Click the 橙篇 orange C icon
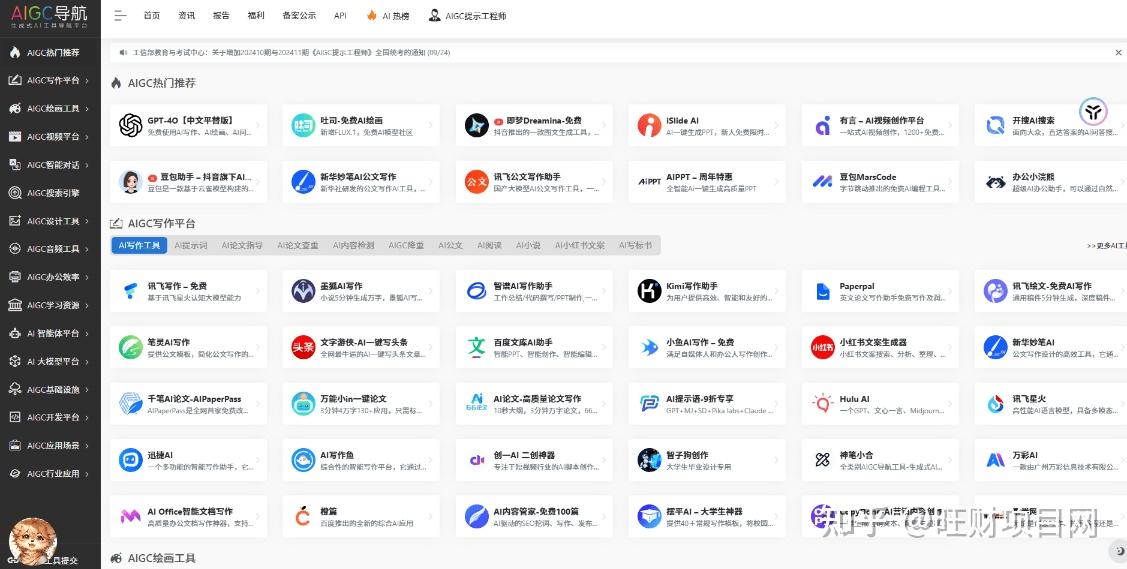Image resolution: width=1127 pixels, height=569 pixels. [x=303, y=516]
